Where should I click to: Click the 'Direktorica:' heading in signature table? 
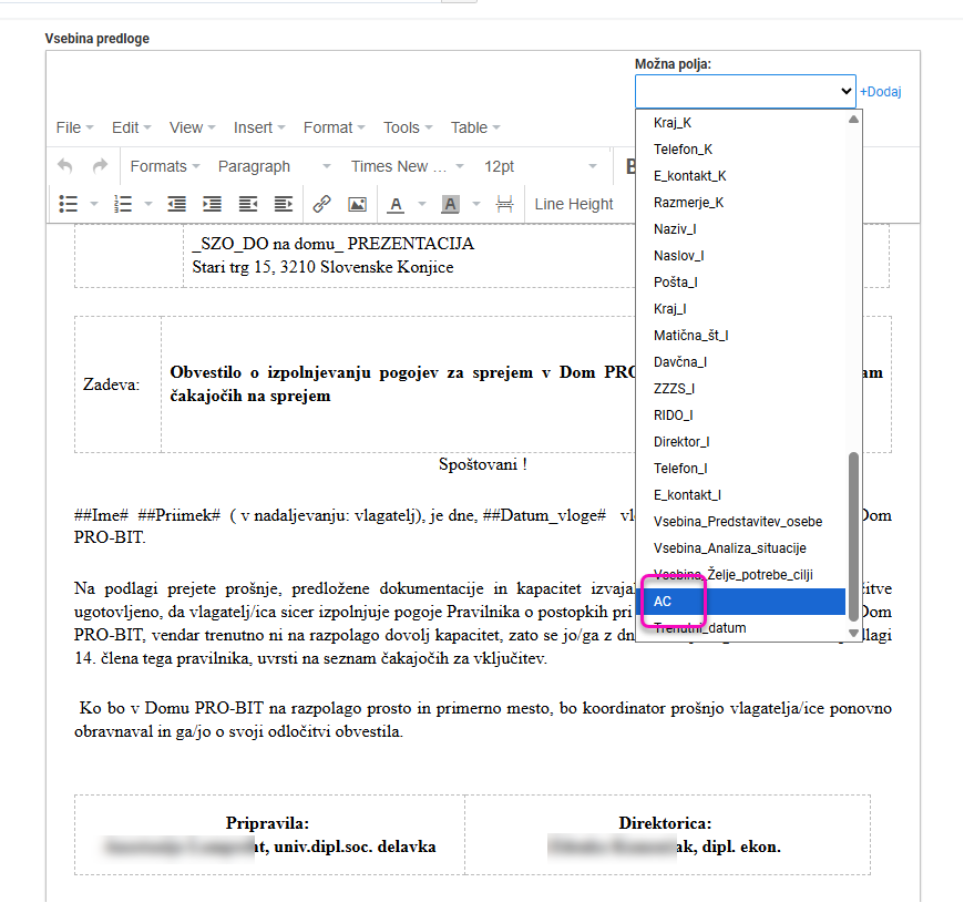coord(665,823)
